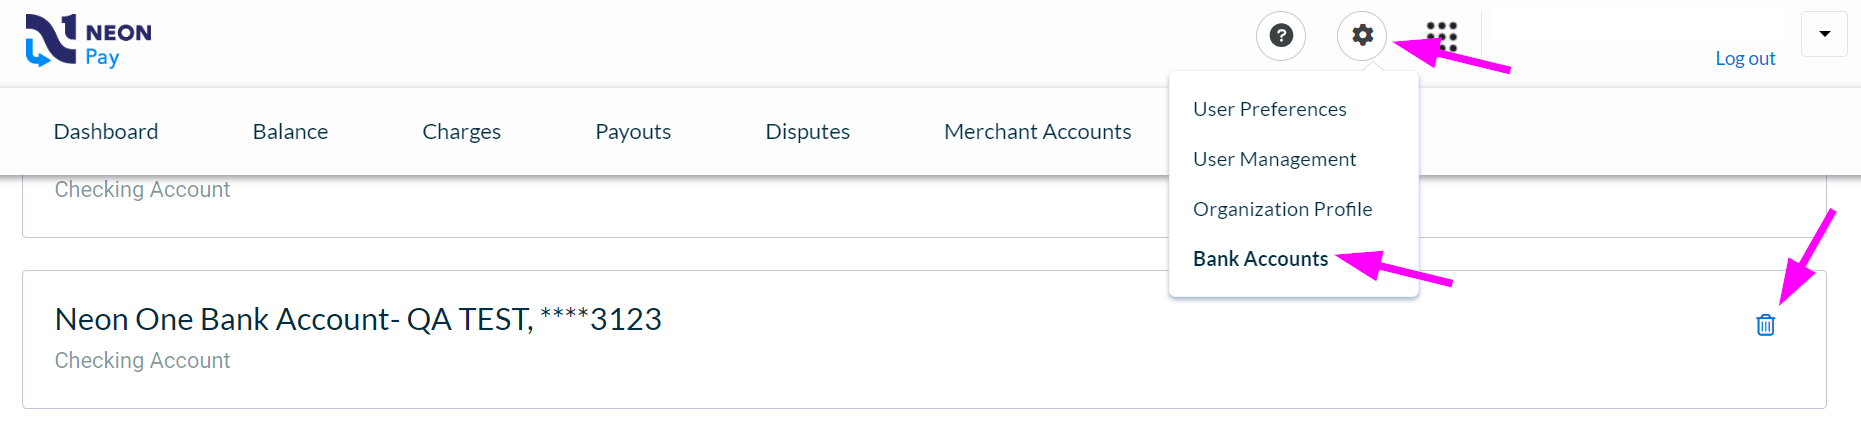Open the help question mark icon

(1281, 36)
